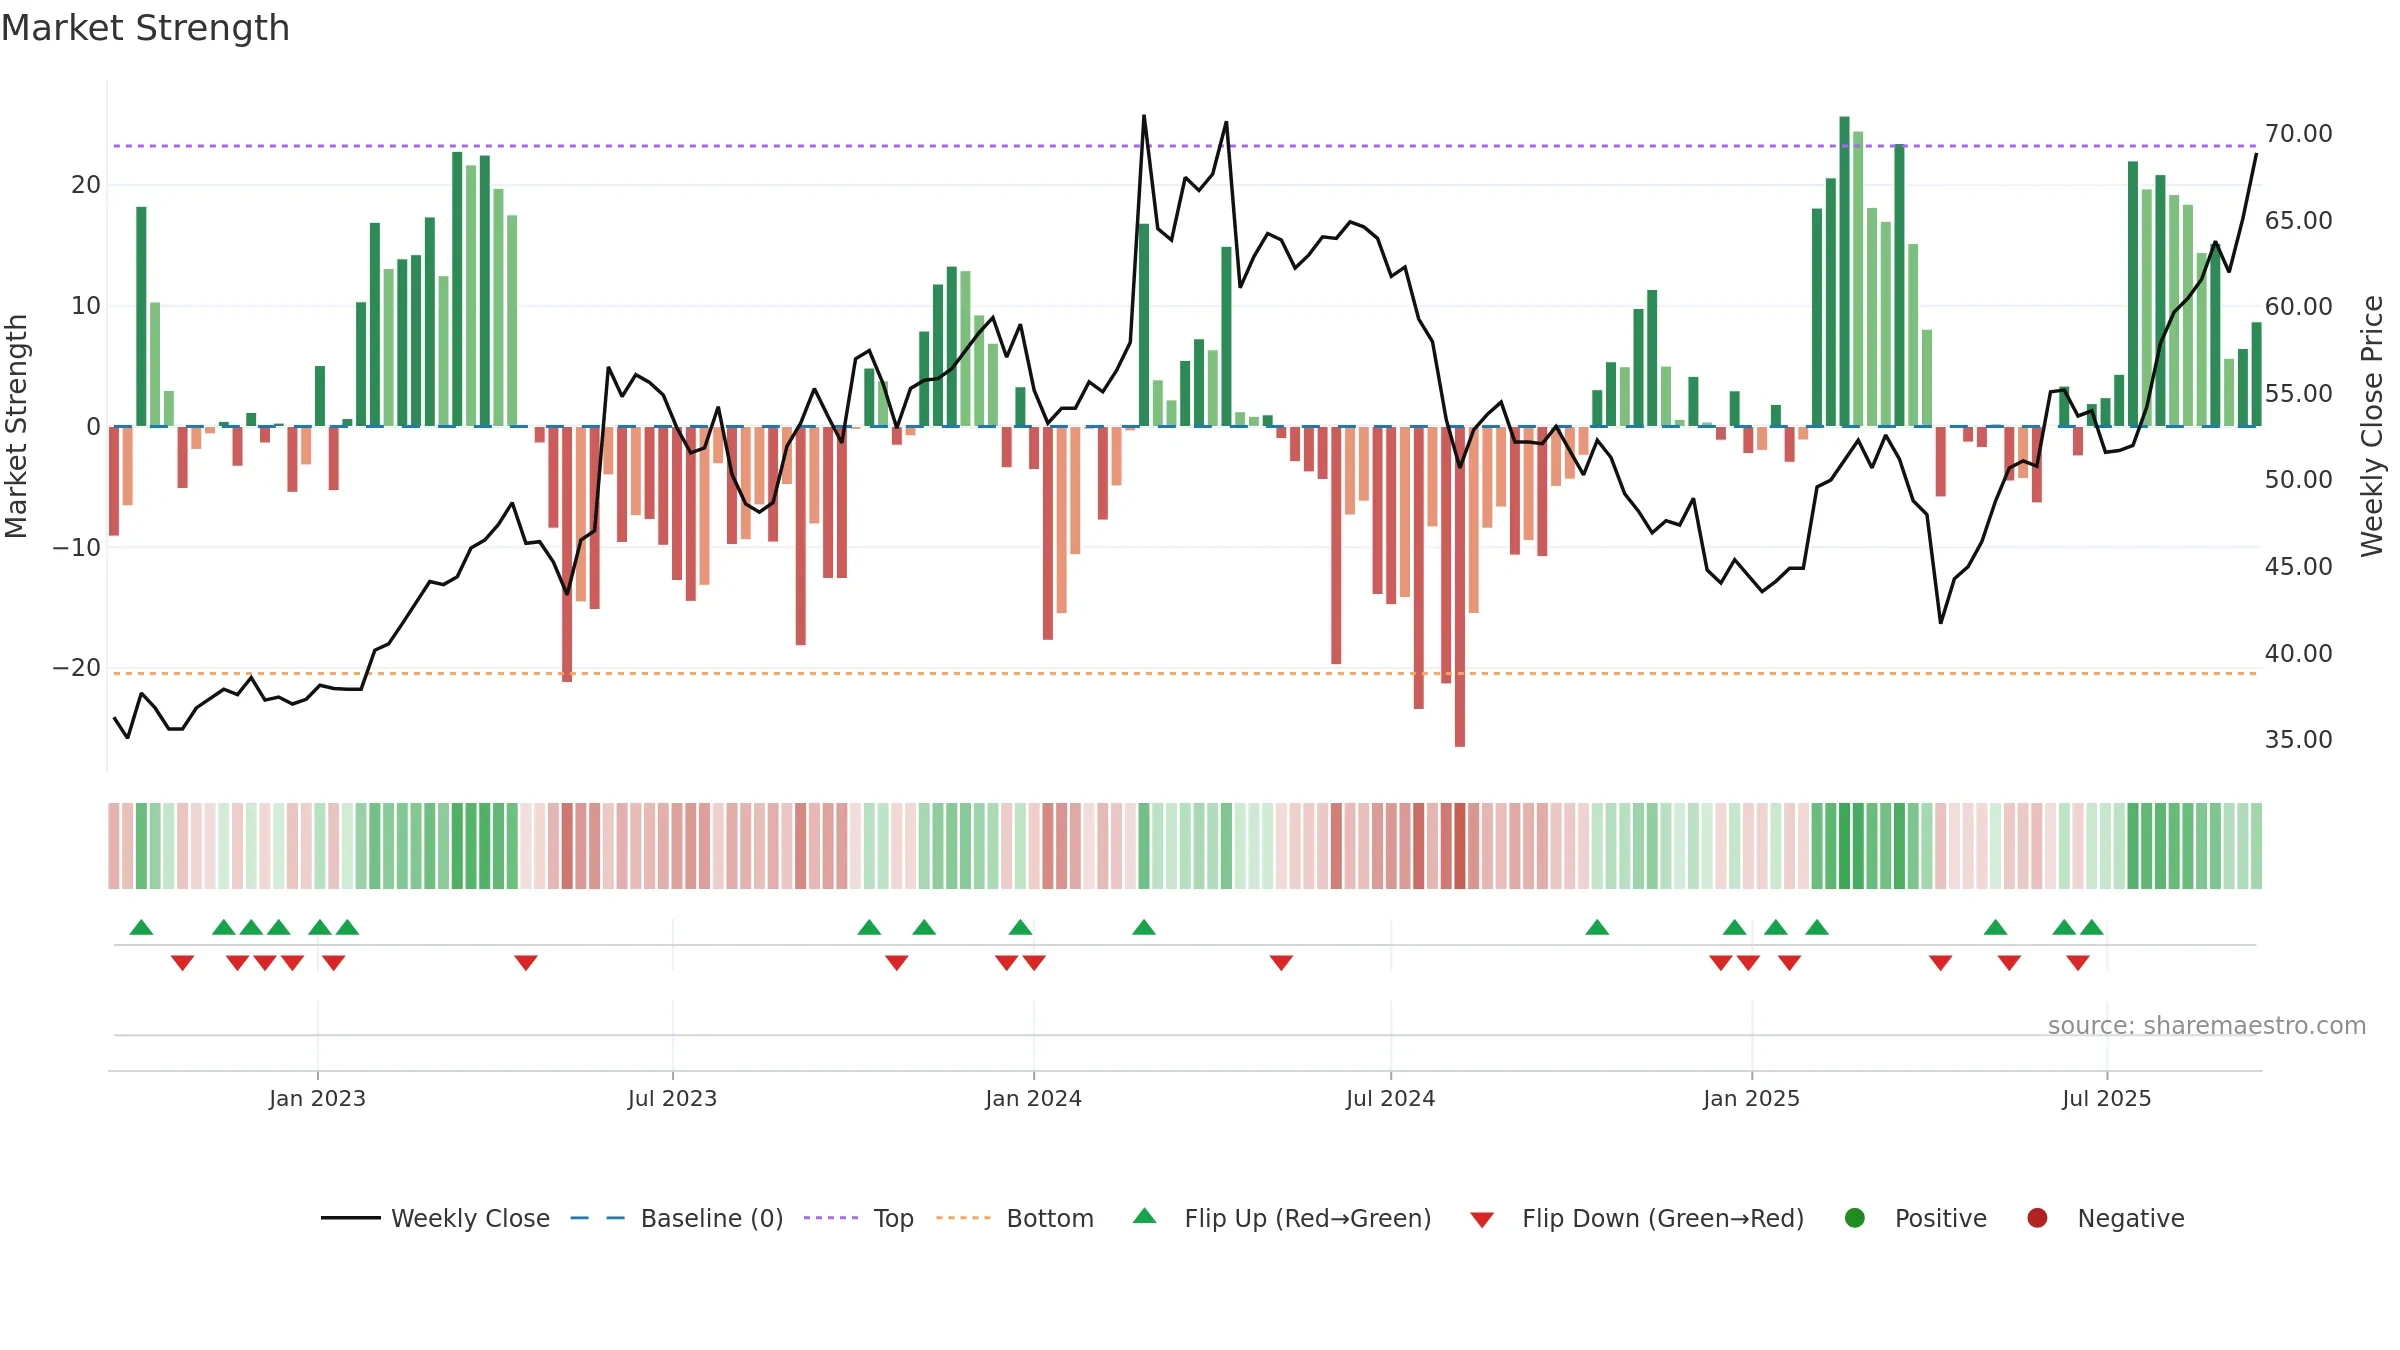This screenshot has width=2400, height=1350.
Task: Click the 50.00 price axis tick
Action: pos(2298,480)
